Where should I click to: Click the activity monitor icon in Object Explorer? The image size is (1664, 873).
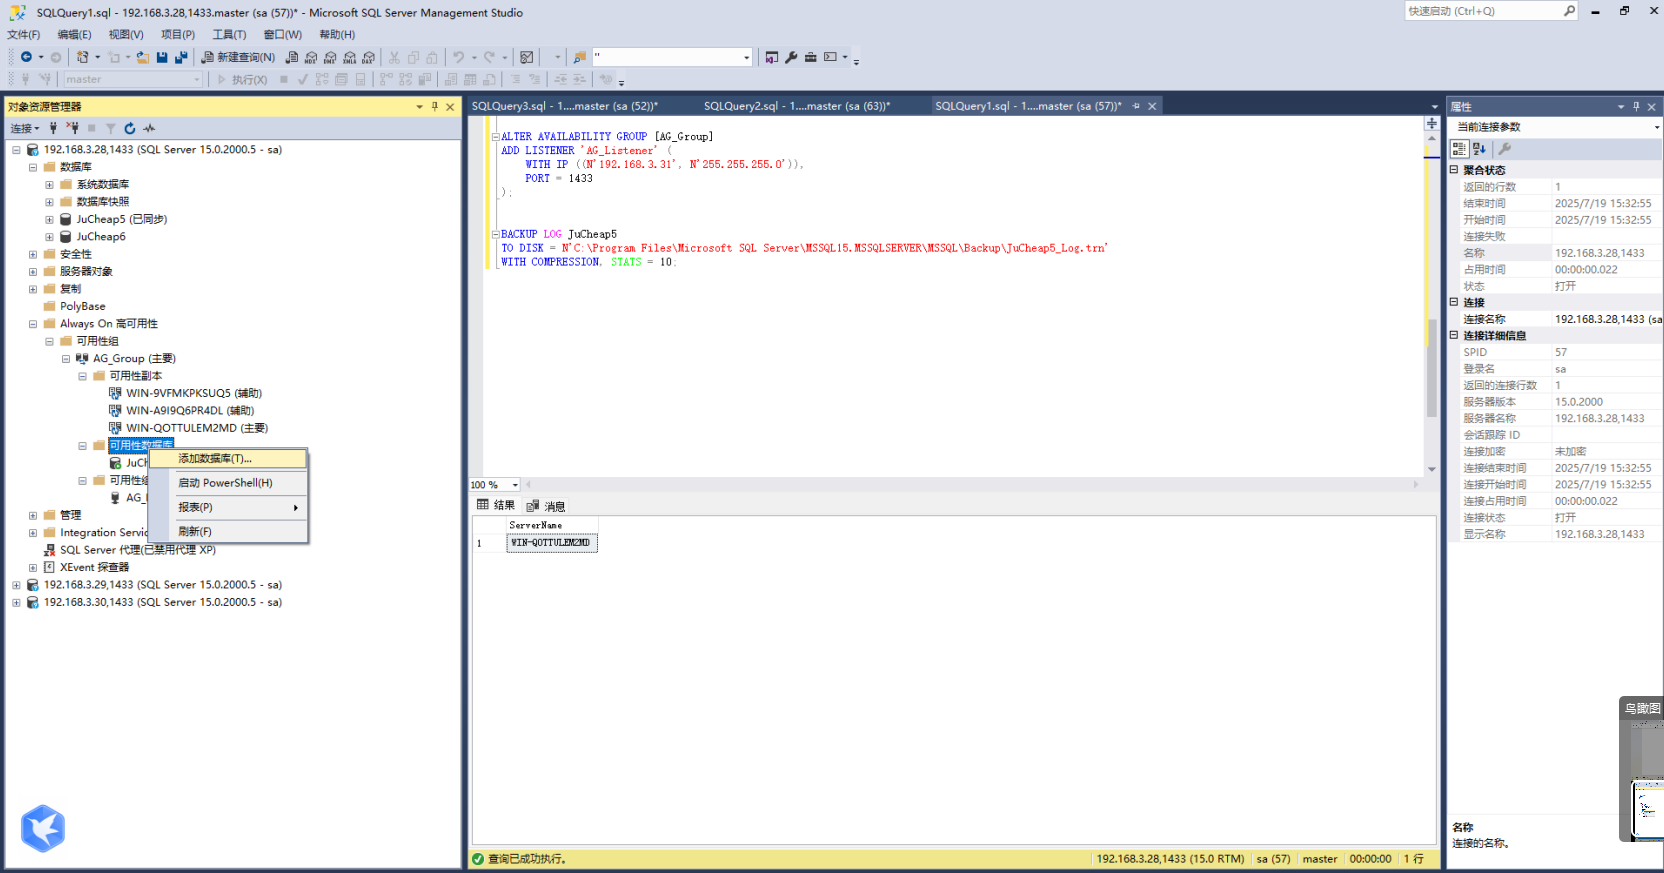tap(149, 128)
